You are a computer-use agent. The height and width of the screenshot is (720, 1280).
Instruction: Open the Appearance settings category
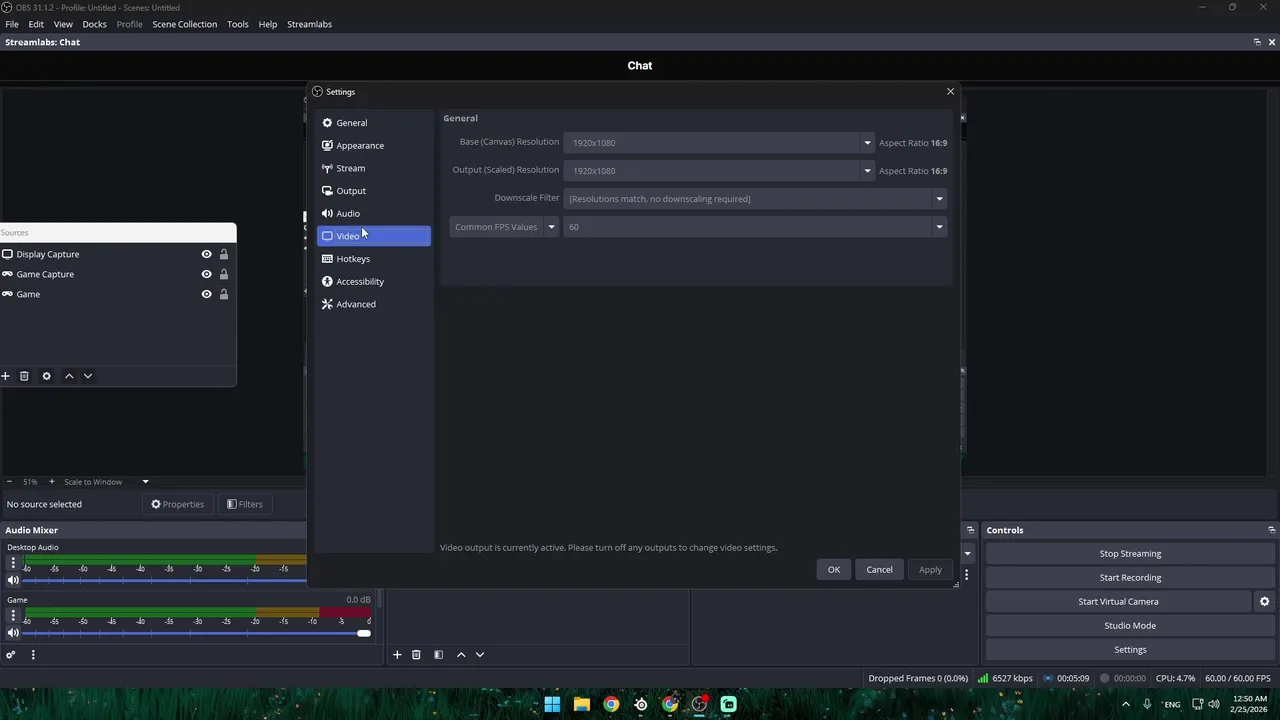(373, 146)
